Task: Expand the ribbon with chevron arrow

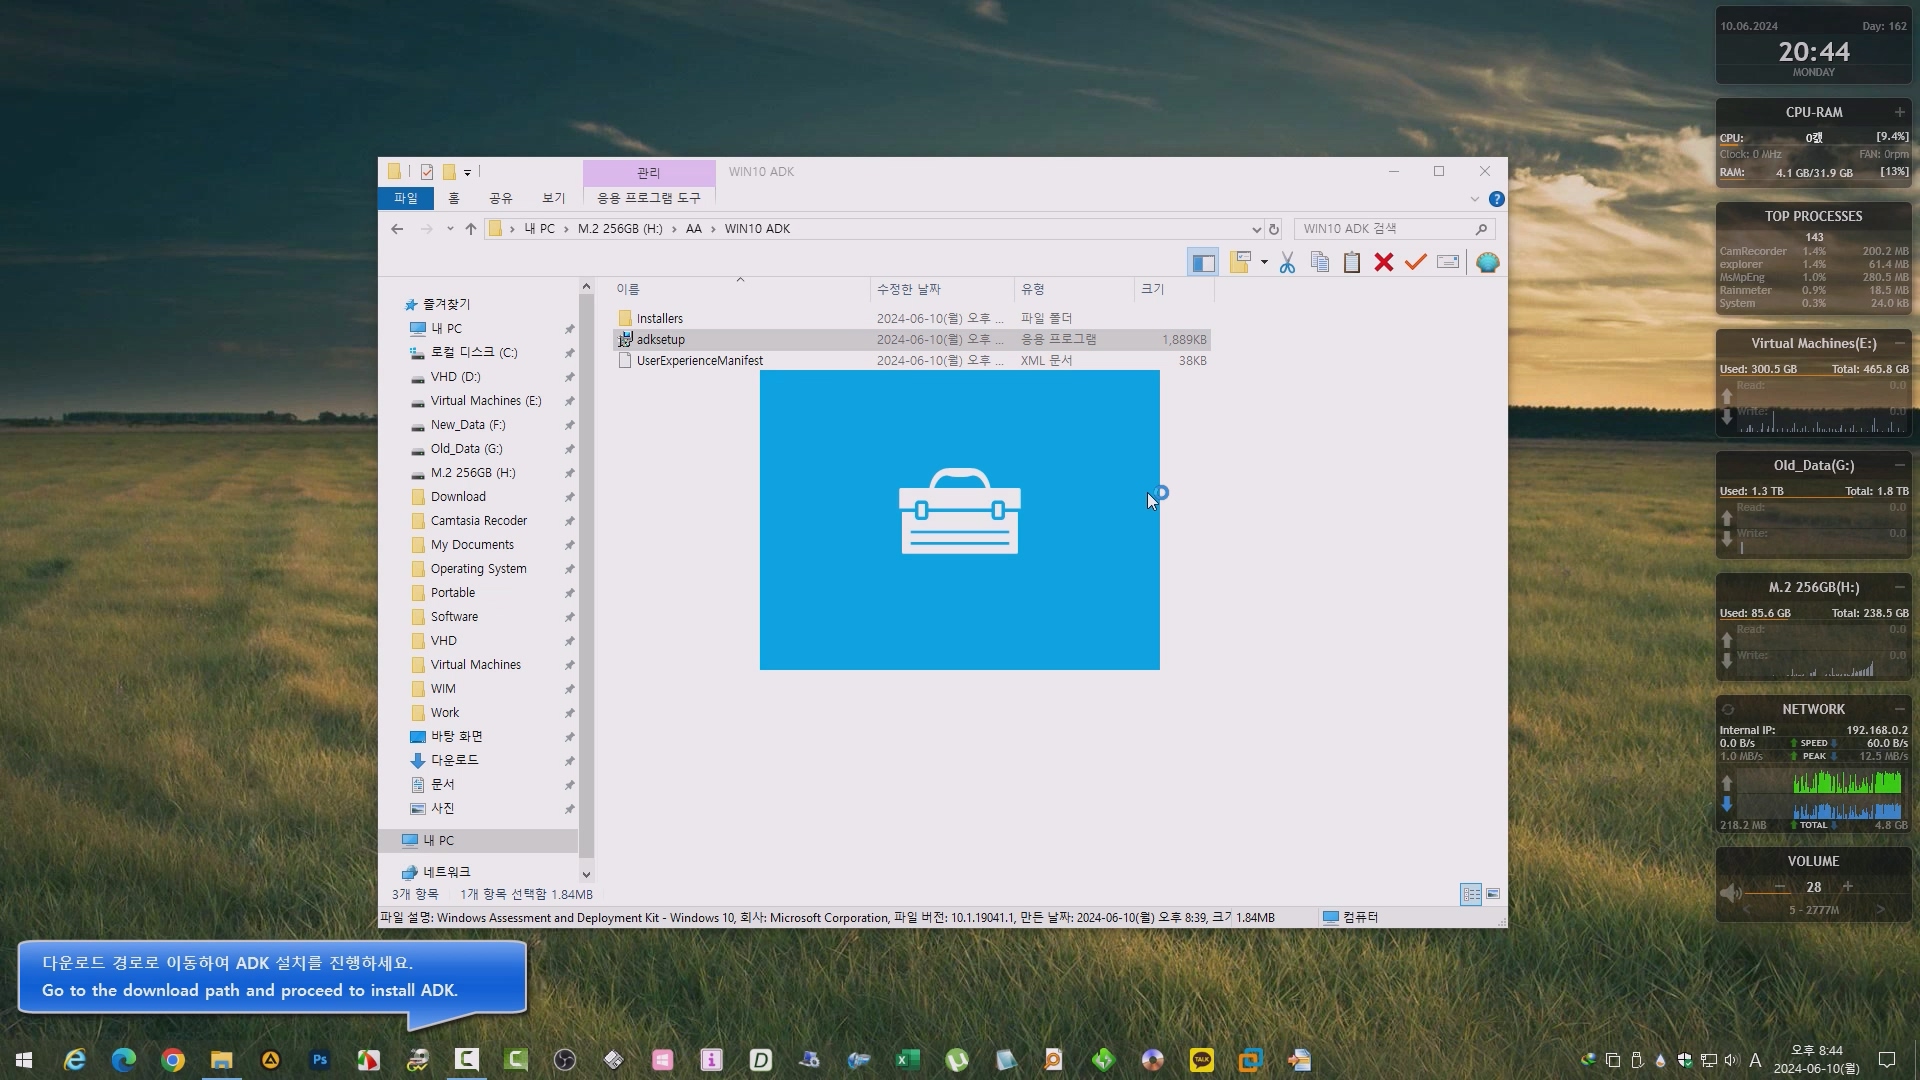Action: tap(1474, 199)
